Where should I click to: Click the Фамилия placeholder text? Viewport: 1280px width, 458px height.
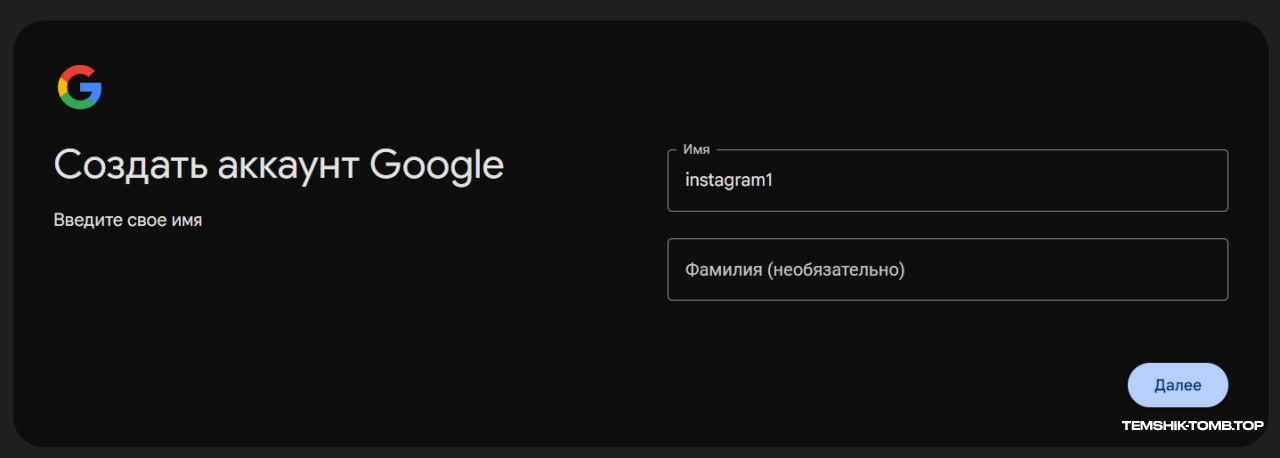(x=795, y=270)
